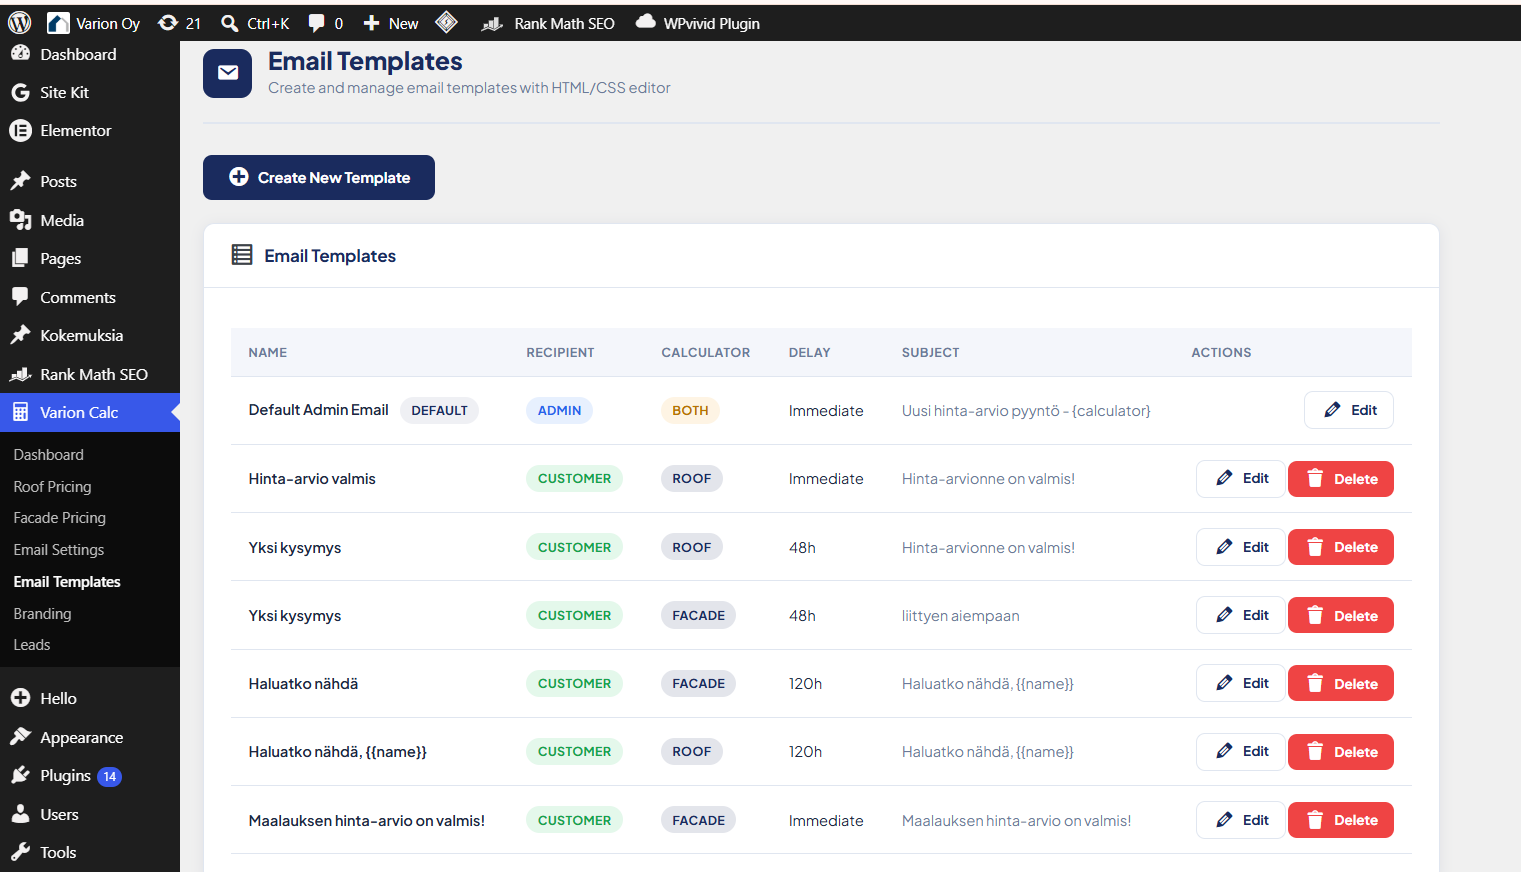Open Posts in sidebar
1521x872 pixels.
coord(58,181)
